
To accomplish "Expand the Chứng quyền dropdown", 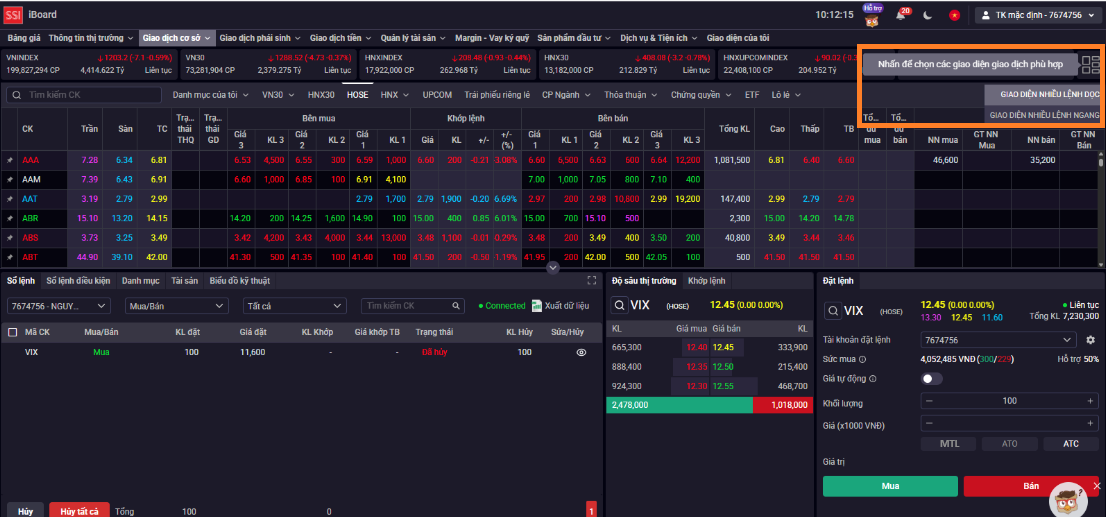I will (x=699, y=95).
